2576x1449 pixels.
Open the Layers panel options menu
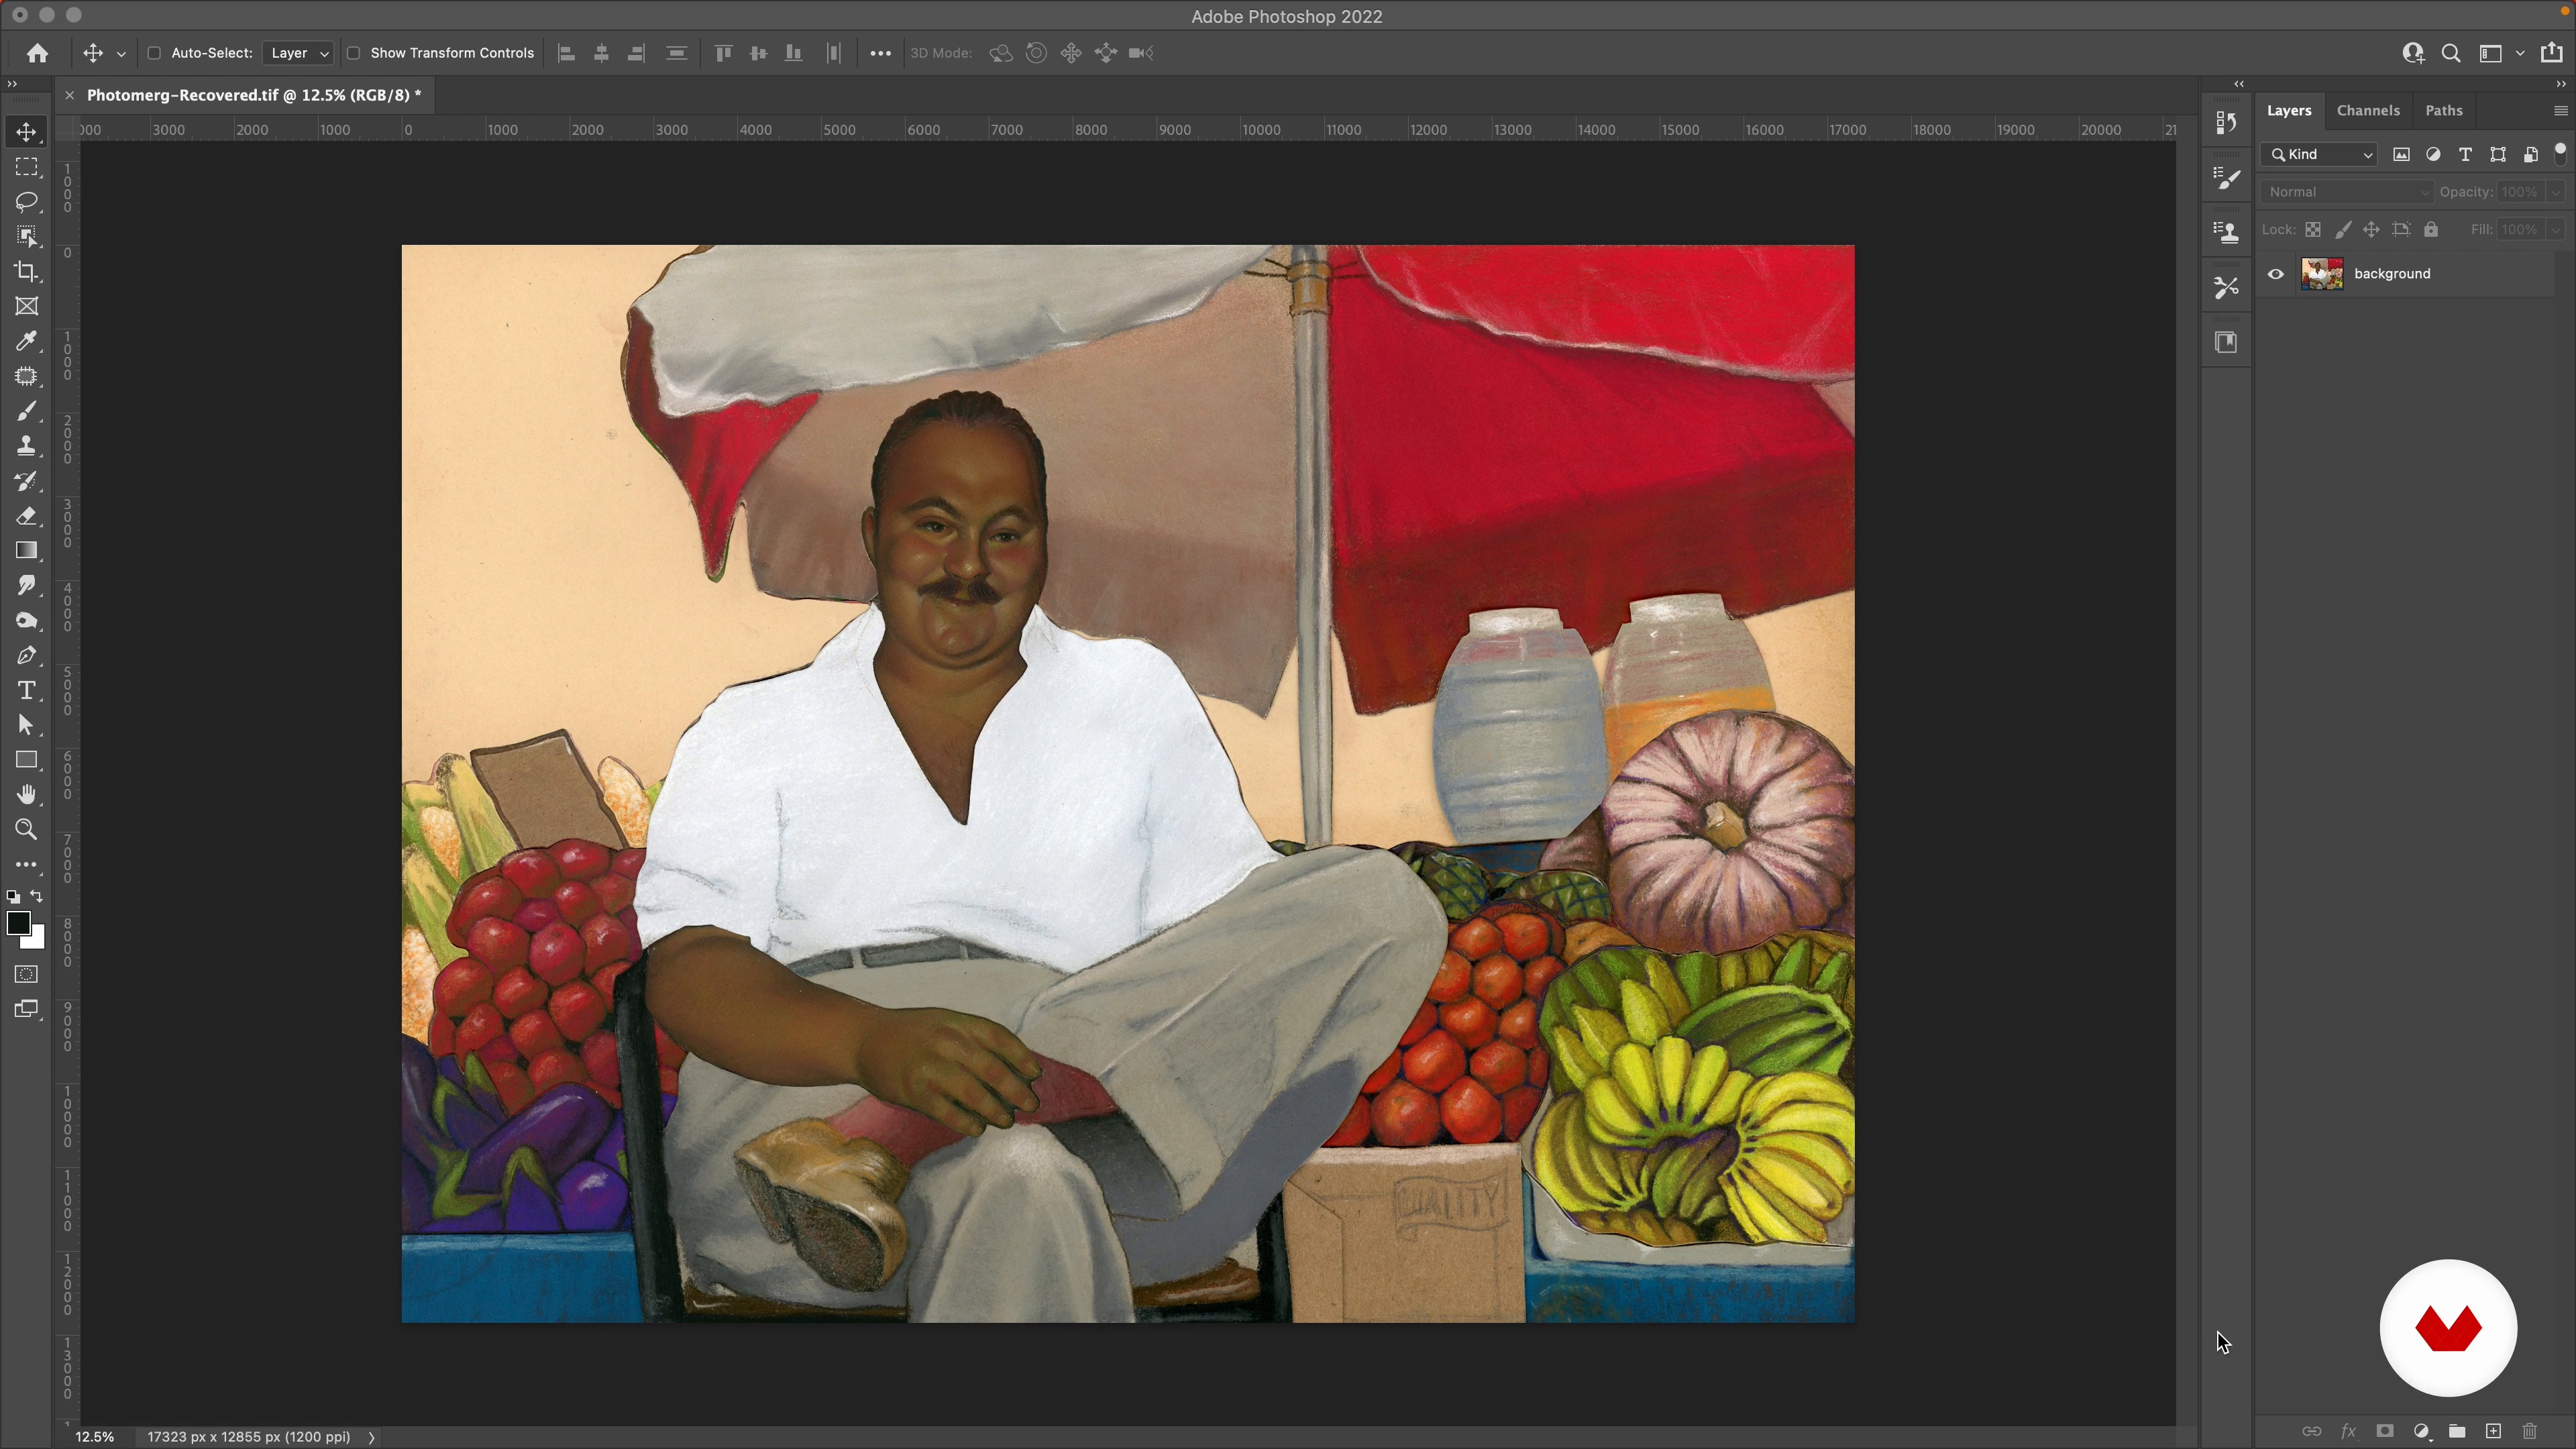click(2560, 111)
